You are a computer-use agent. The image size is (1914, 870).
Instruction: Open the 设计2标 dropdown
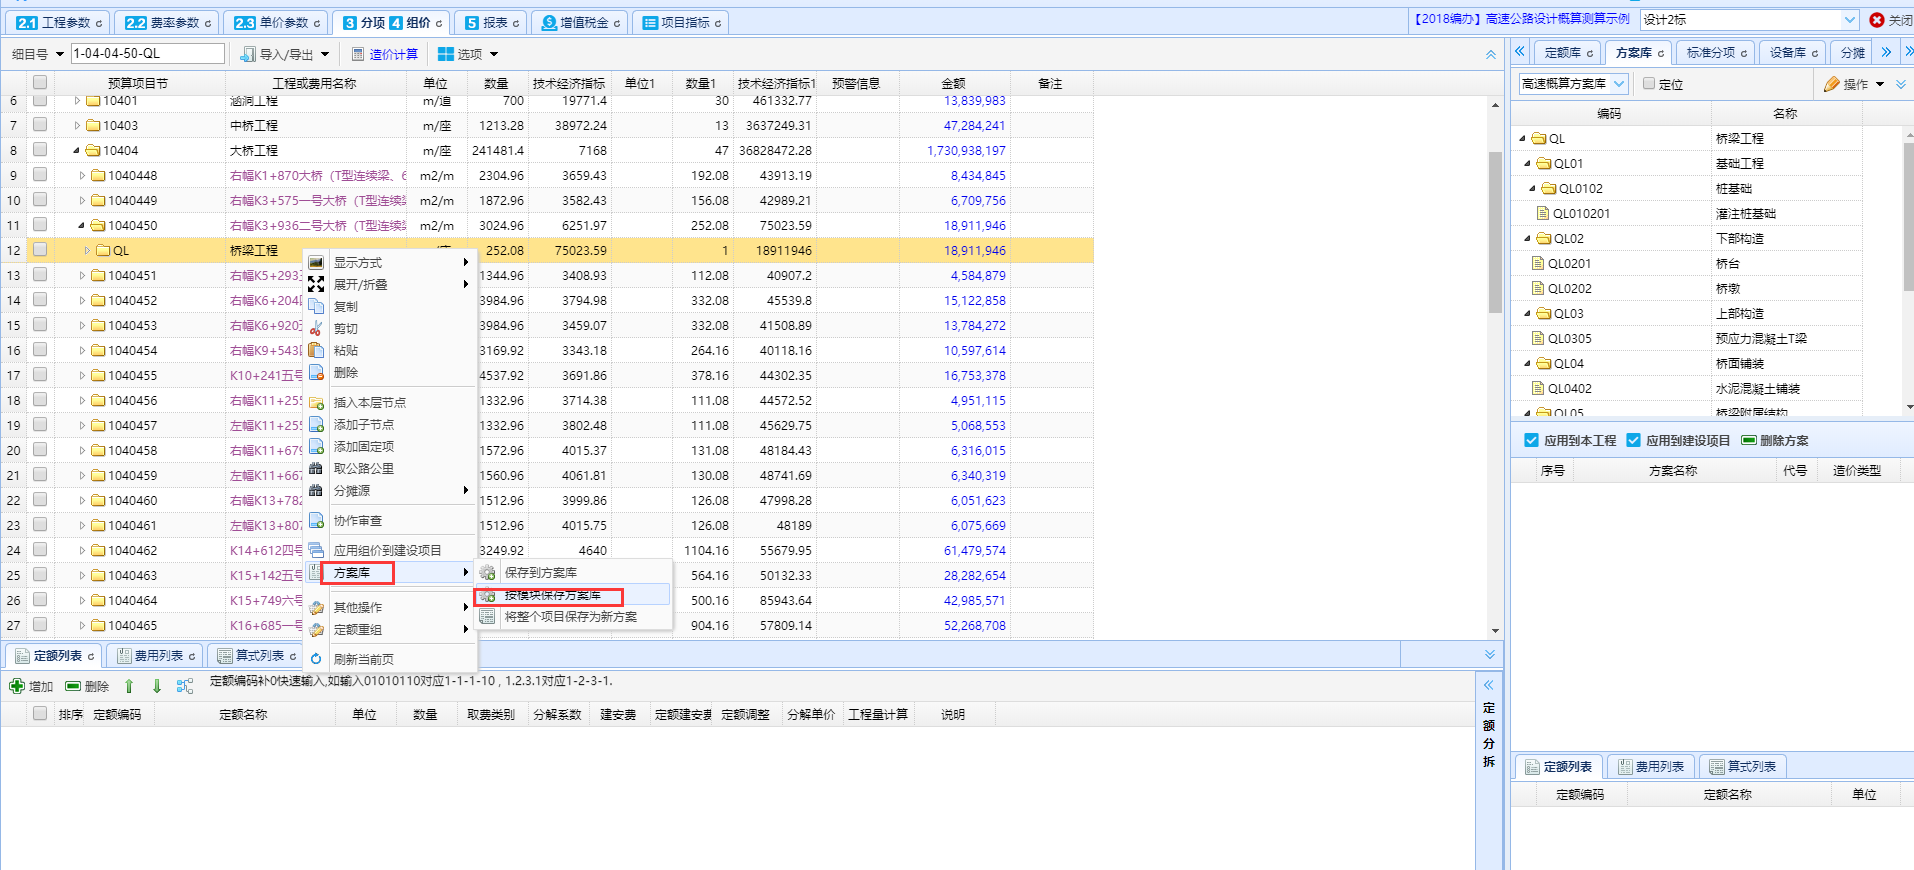pos(1849,20)
